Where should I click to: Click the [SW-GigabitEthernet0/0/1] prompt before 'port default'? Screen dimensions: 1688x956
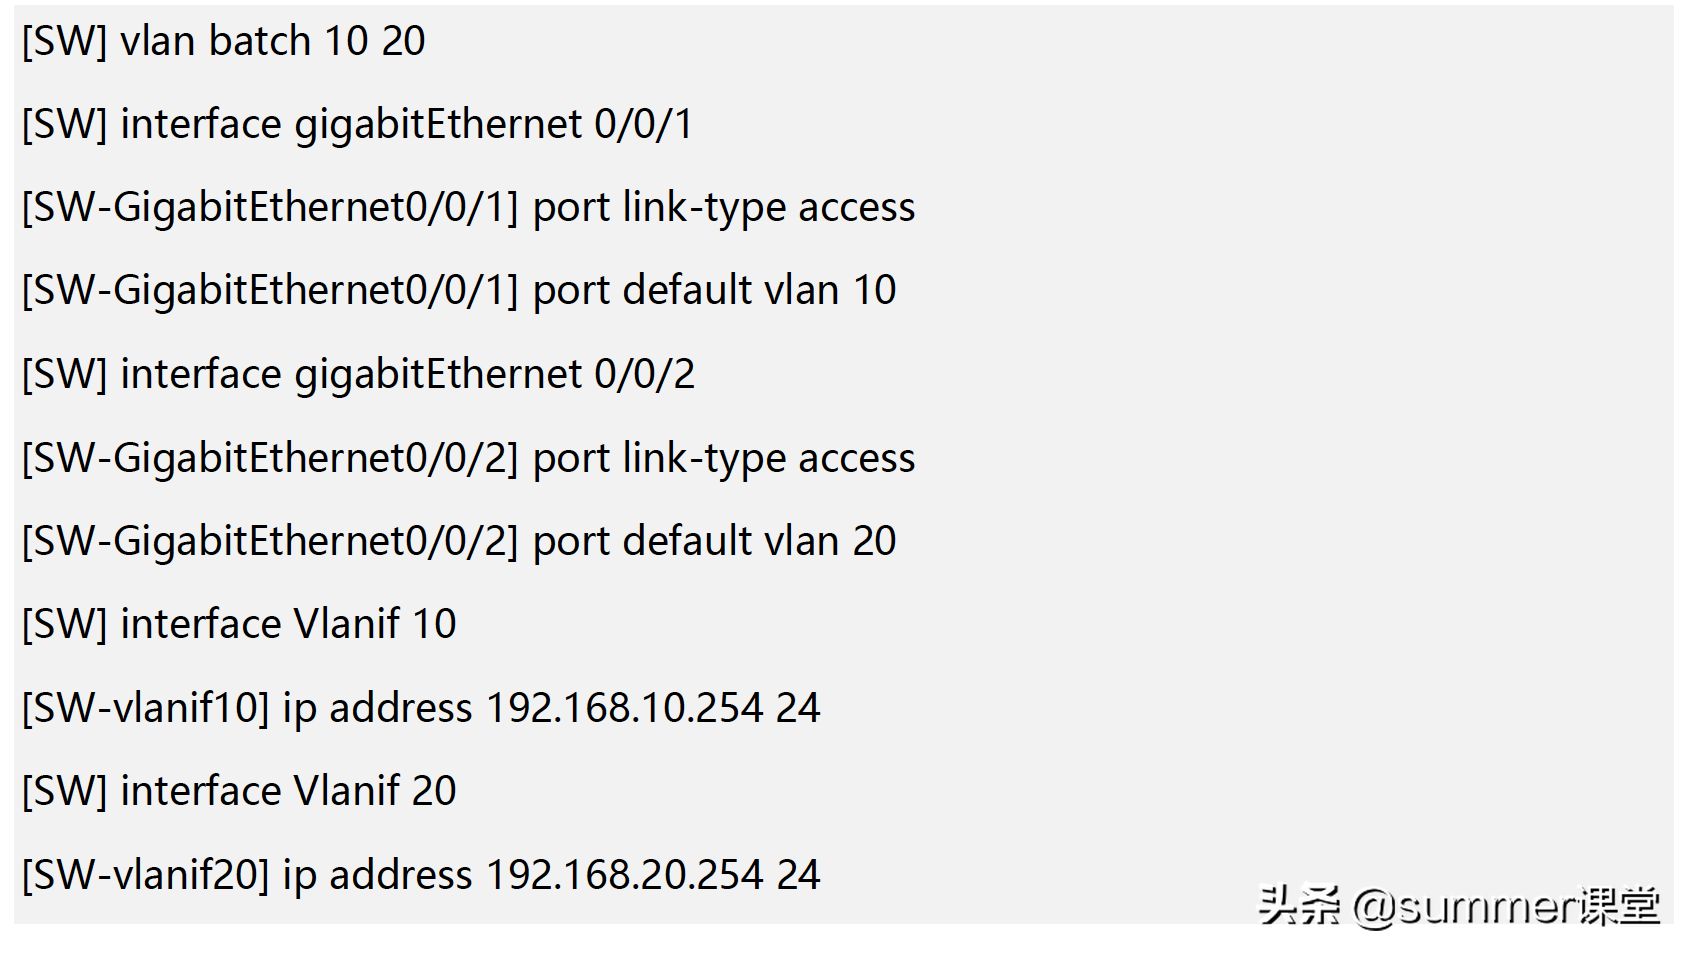(x=270, y=291)
